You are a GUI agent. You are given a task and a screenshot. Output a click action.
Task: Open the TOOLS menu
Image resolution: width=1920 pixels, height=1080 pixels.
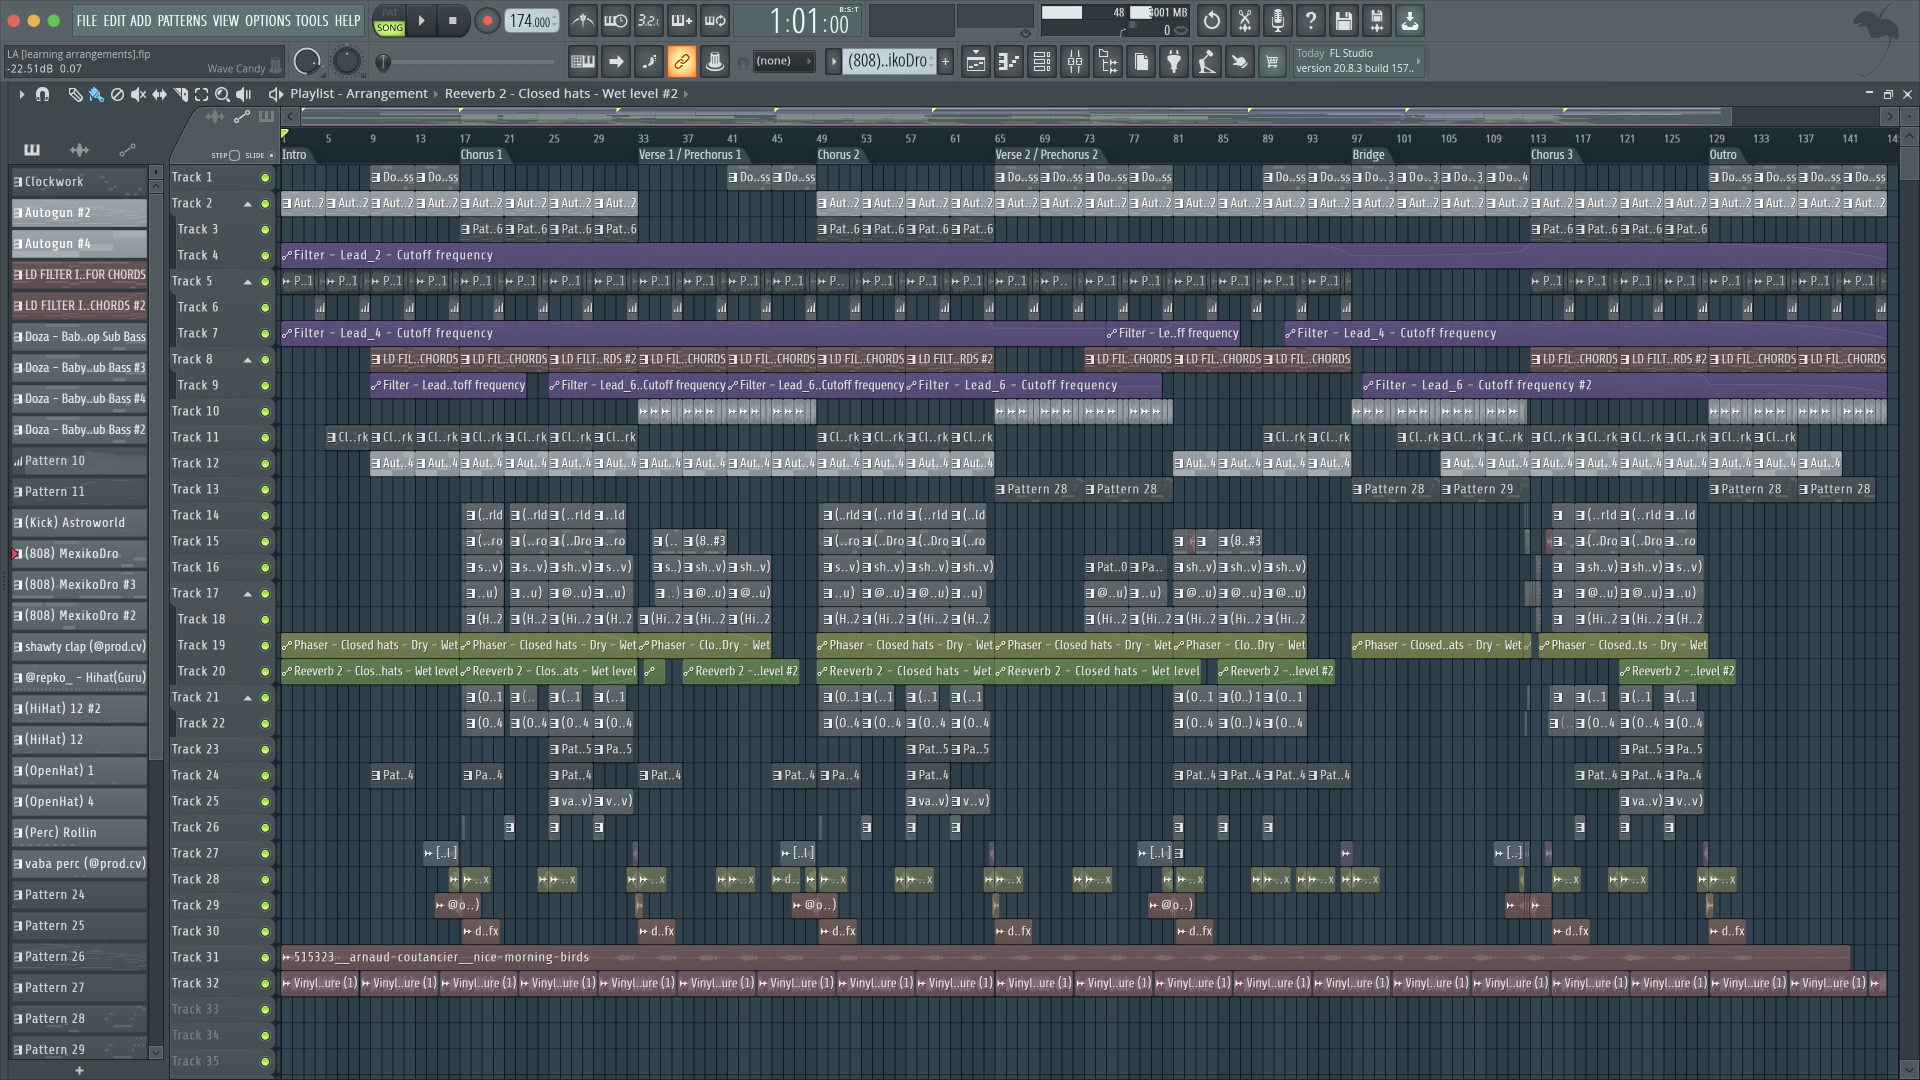pyautogui.click(x=312, y=21)
